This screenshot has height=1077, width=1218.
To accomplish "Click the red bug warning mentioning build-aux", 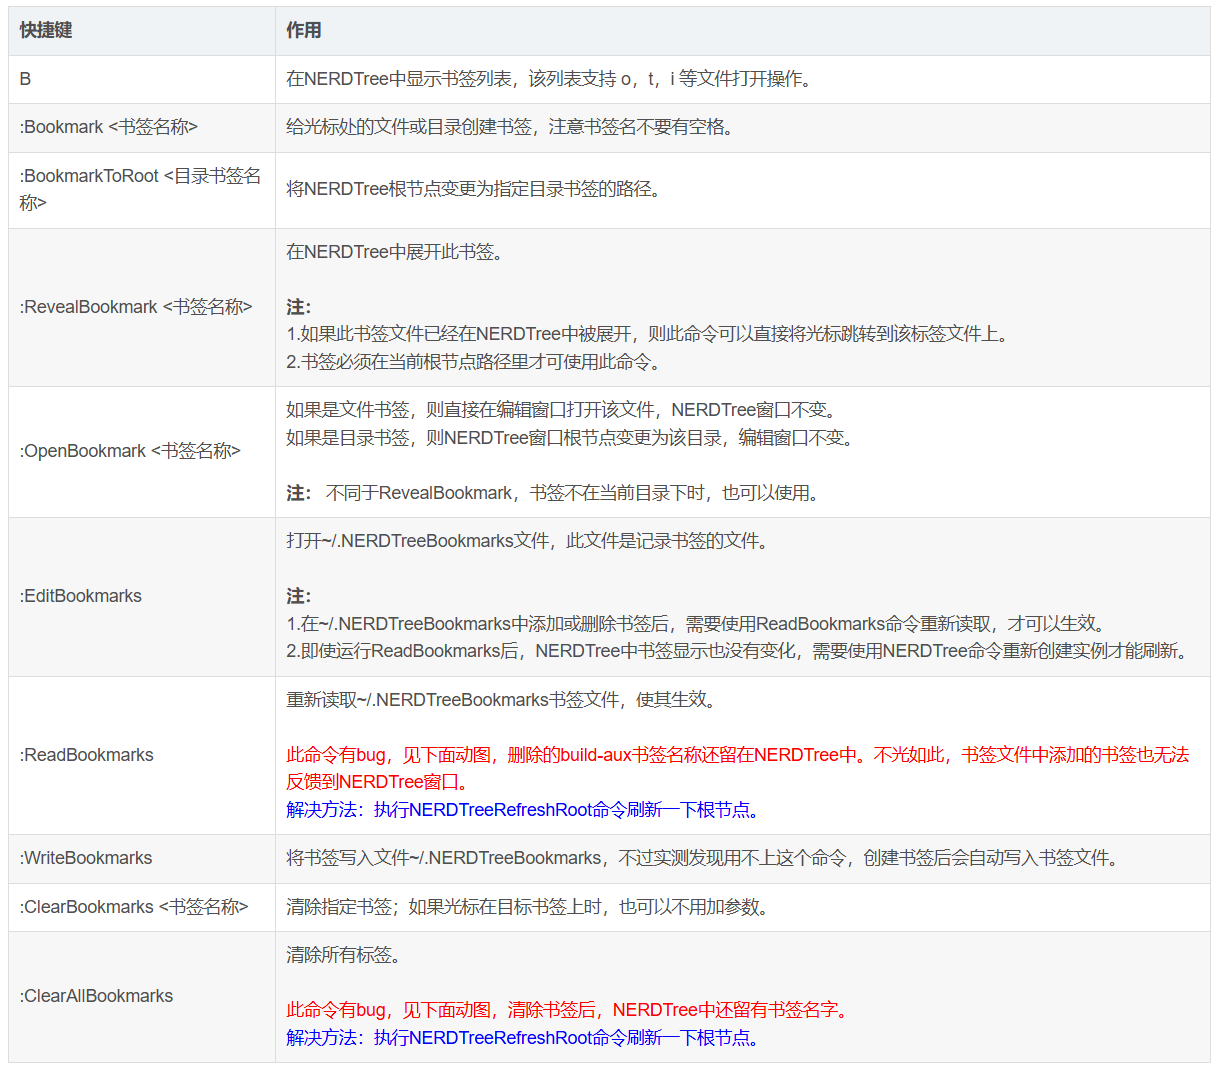I will (x=738, y=768).
